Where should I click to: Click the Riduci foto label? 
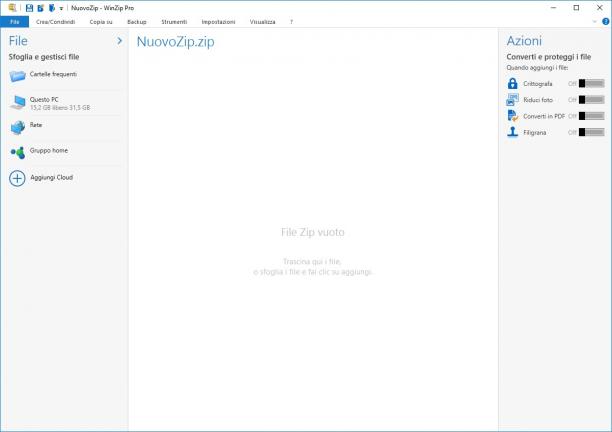[538, 100]
